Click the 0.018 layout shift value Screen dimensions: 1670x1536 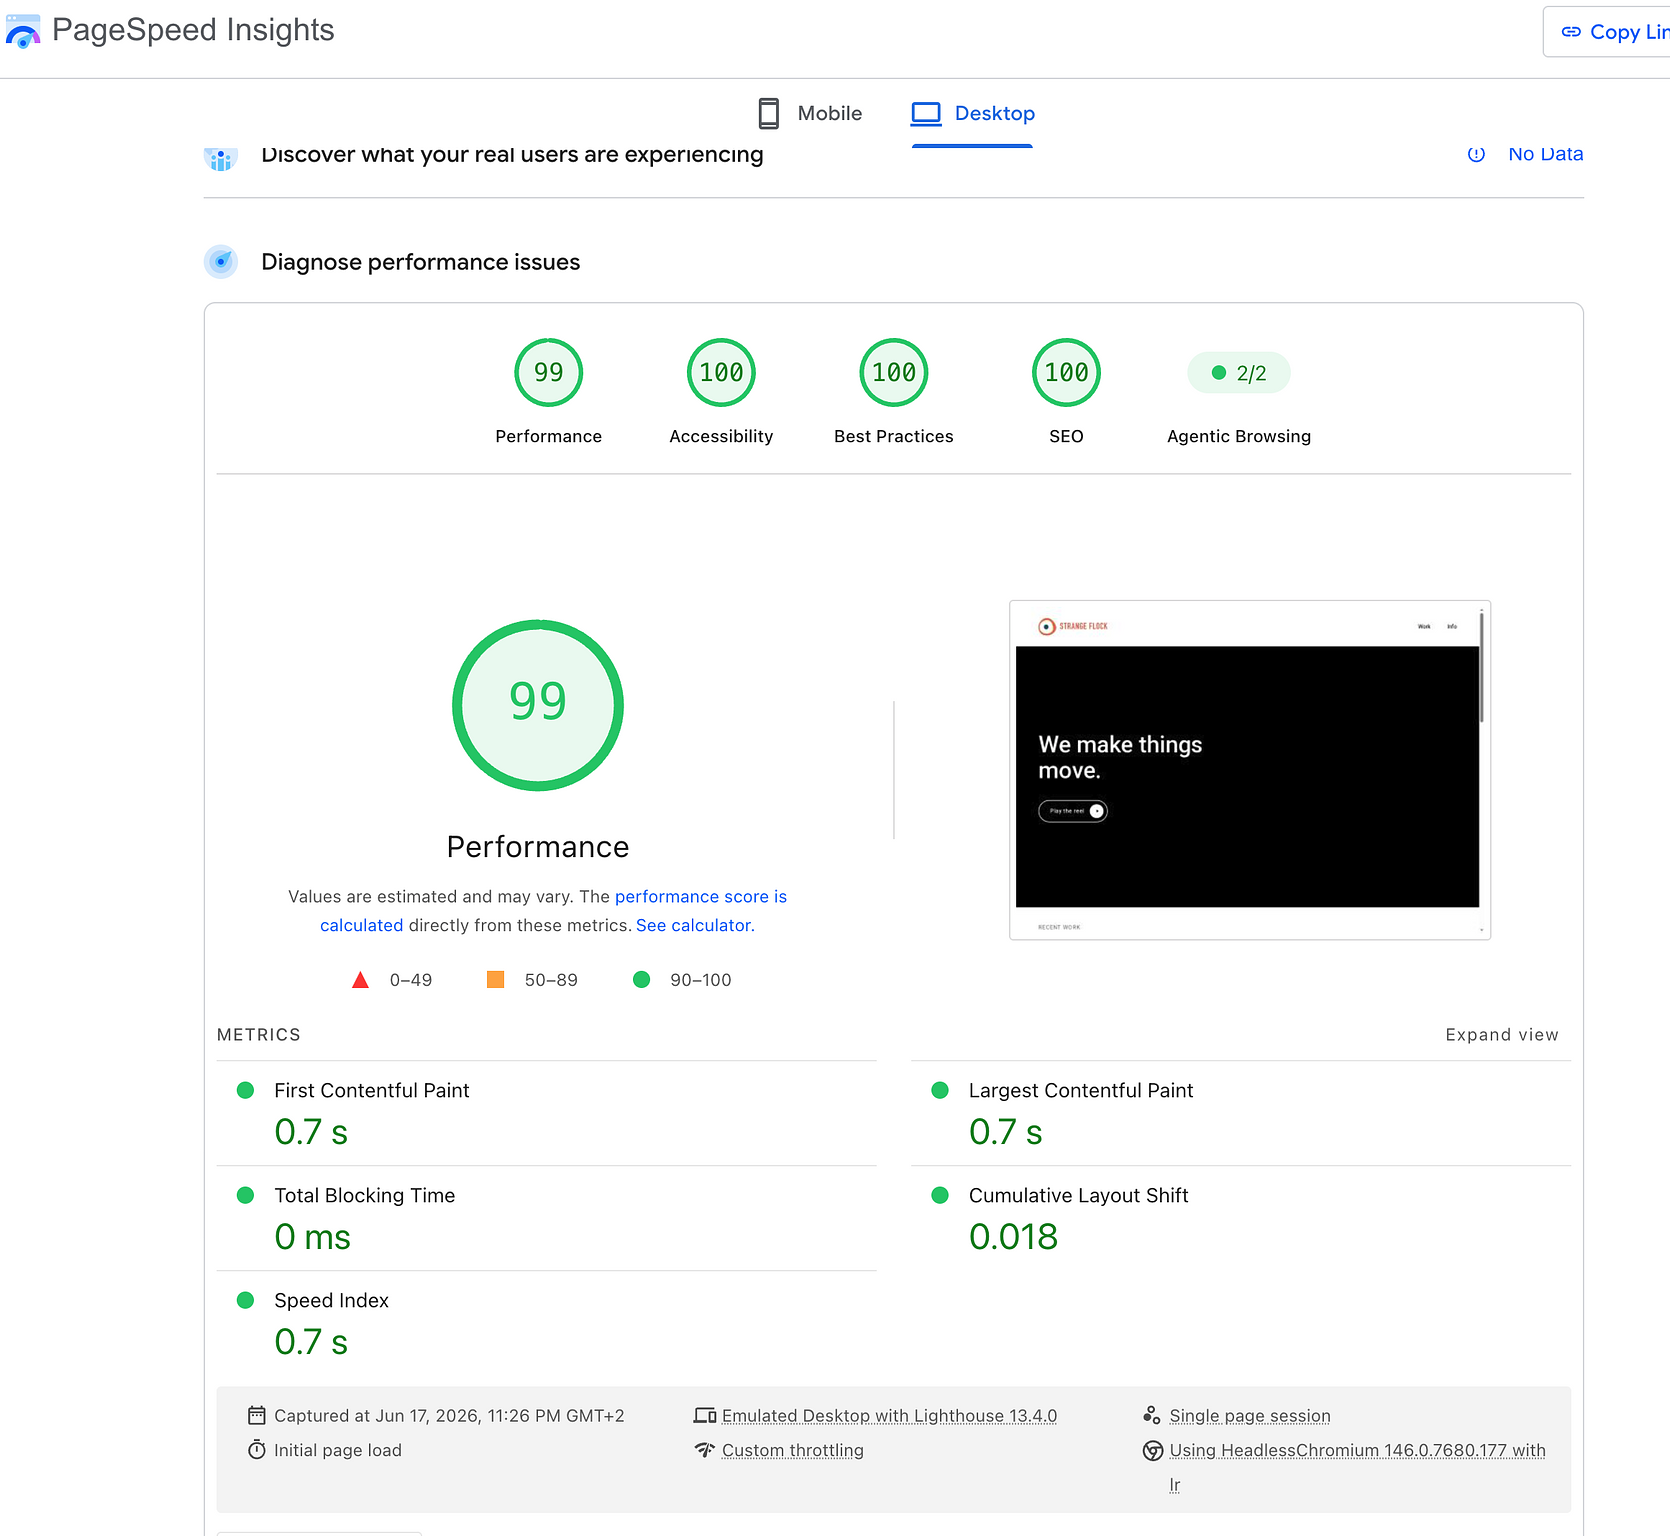point(1013,1237)
